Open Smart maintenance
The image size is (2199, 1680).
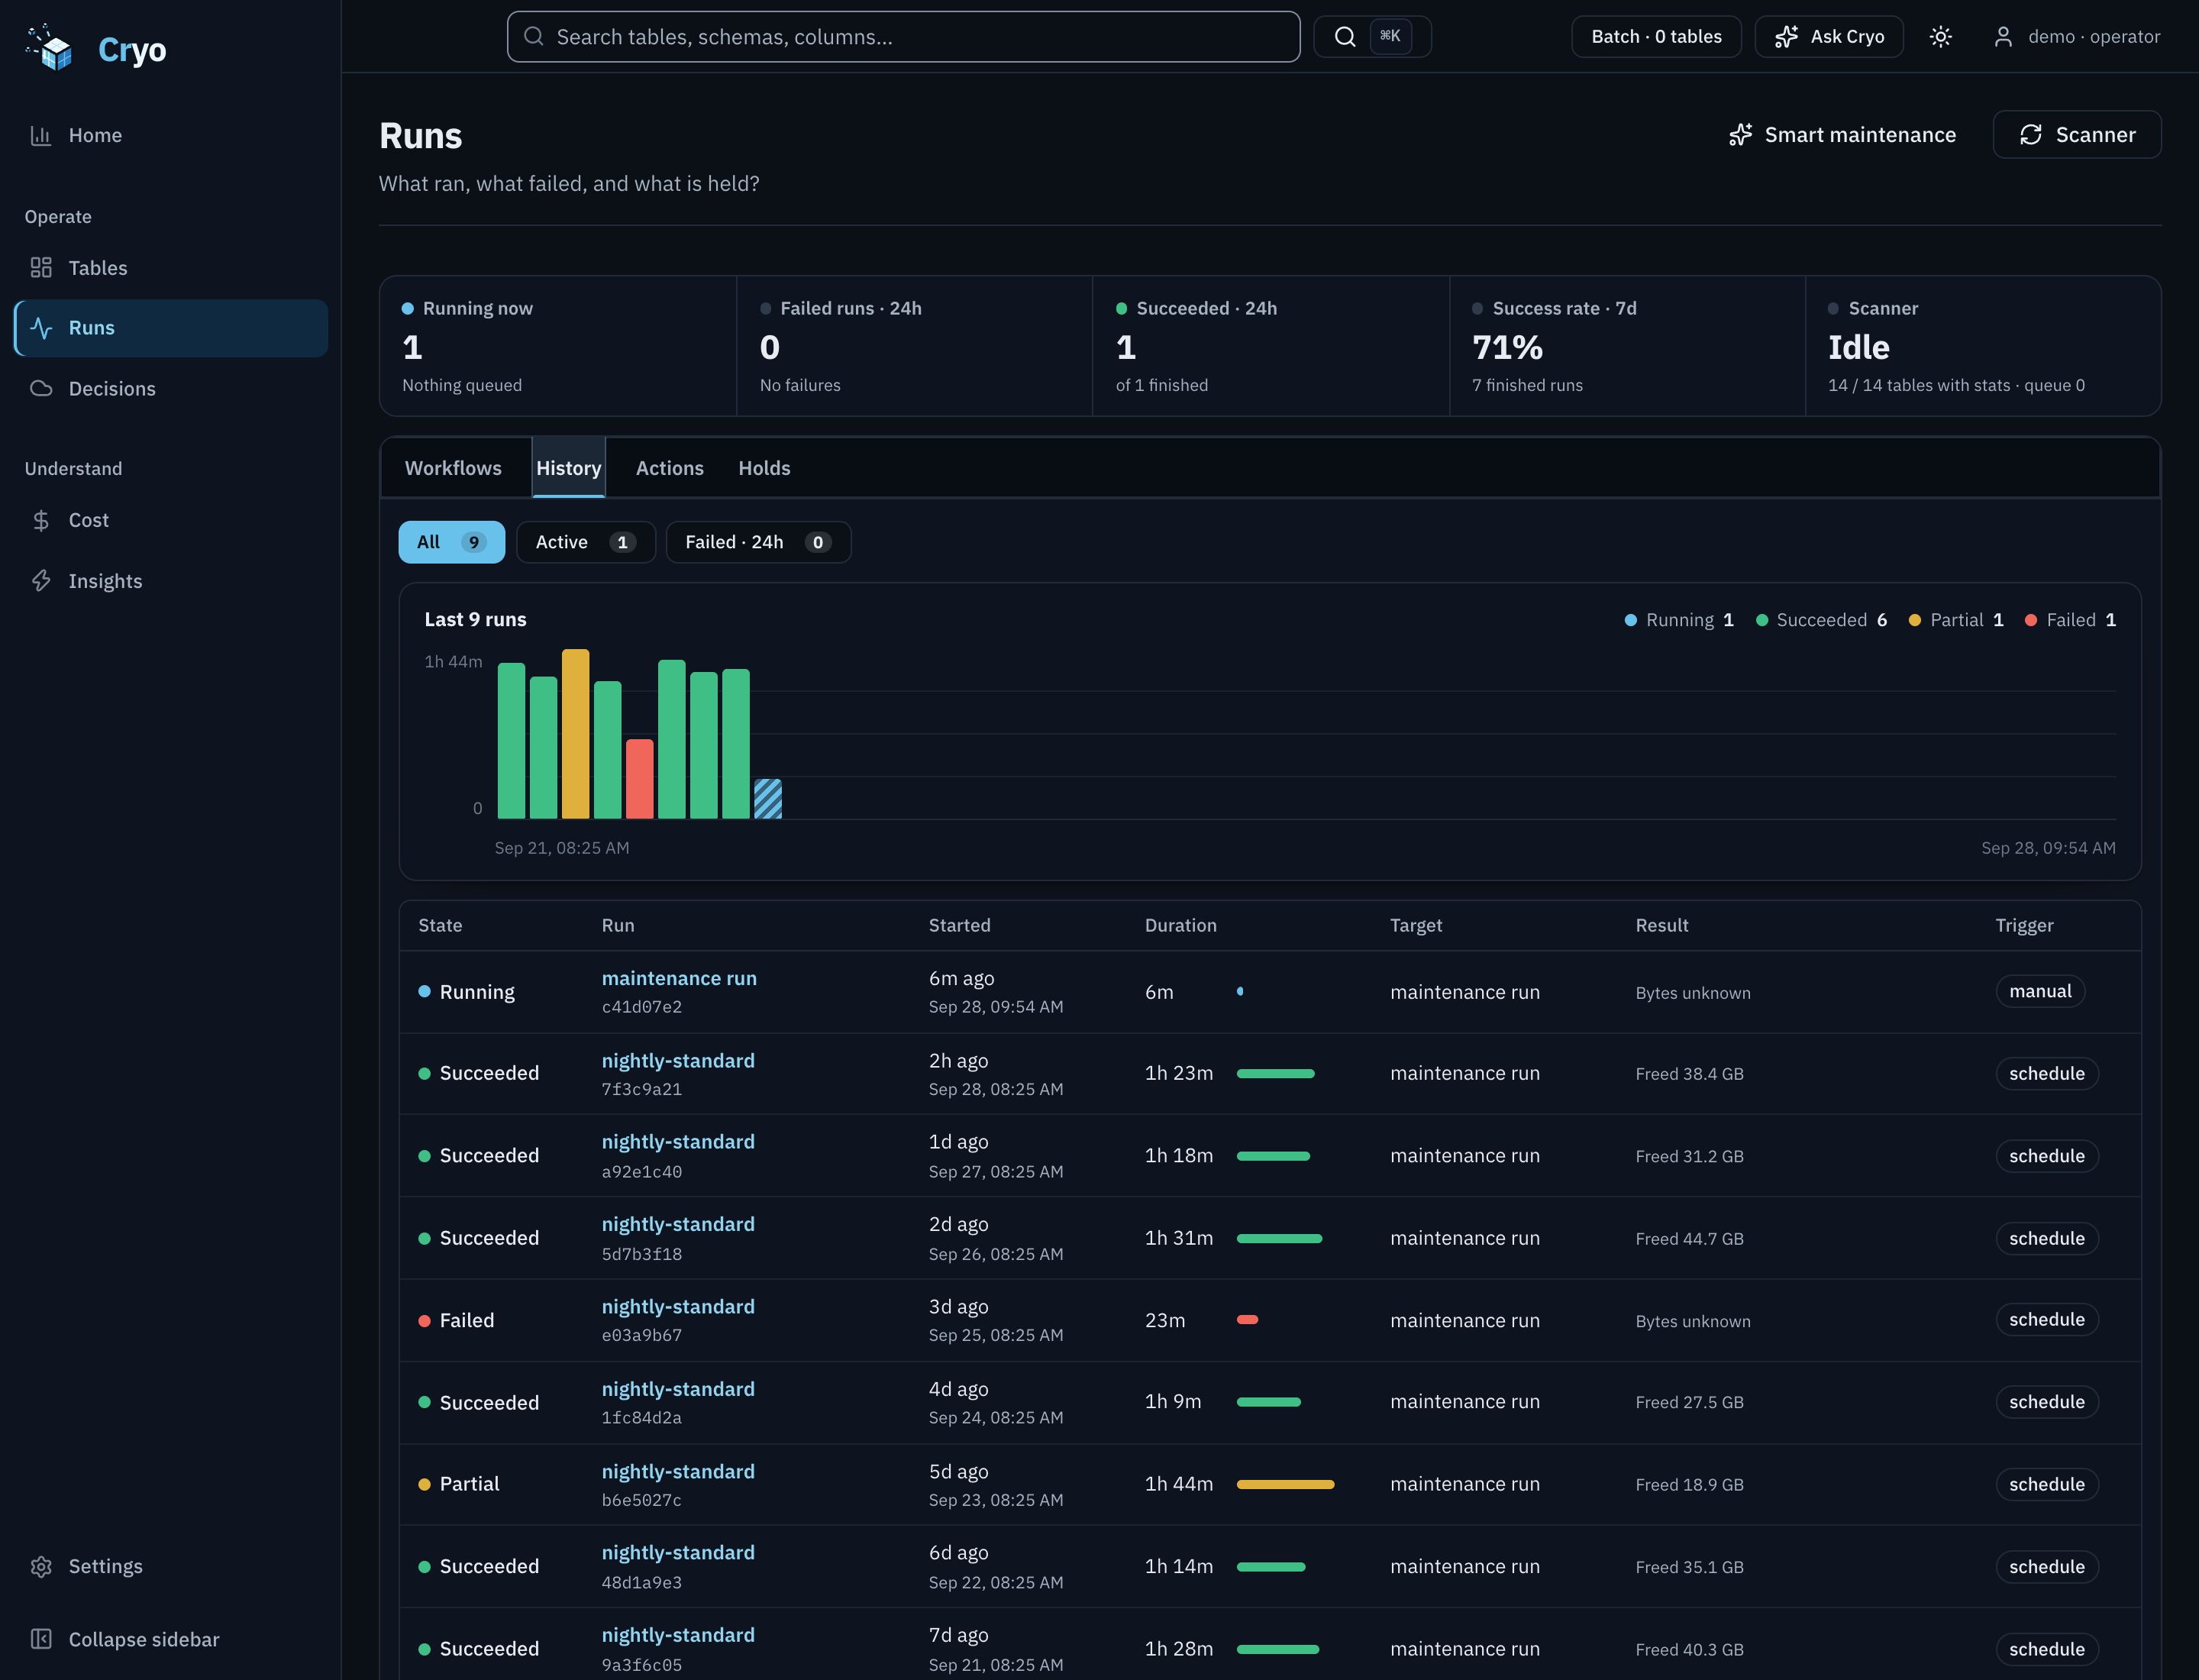(1843, 135)
